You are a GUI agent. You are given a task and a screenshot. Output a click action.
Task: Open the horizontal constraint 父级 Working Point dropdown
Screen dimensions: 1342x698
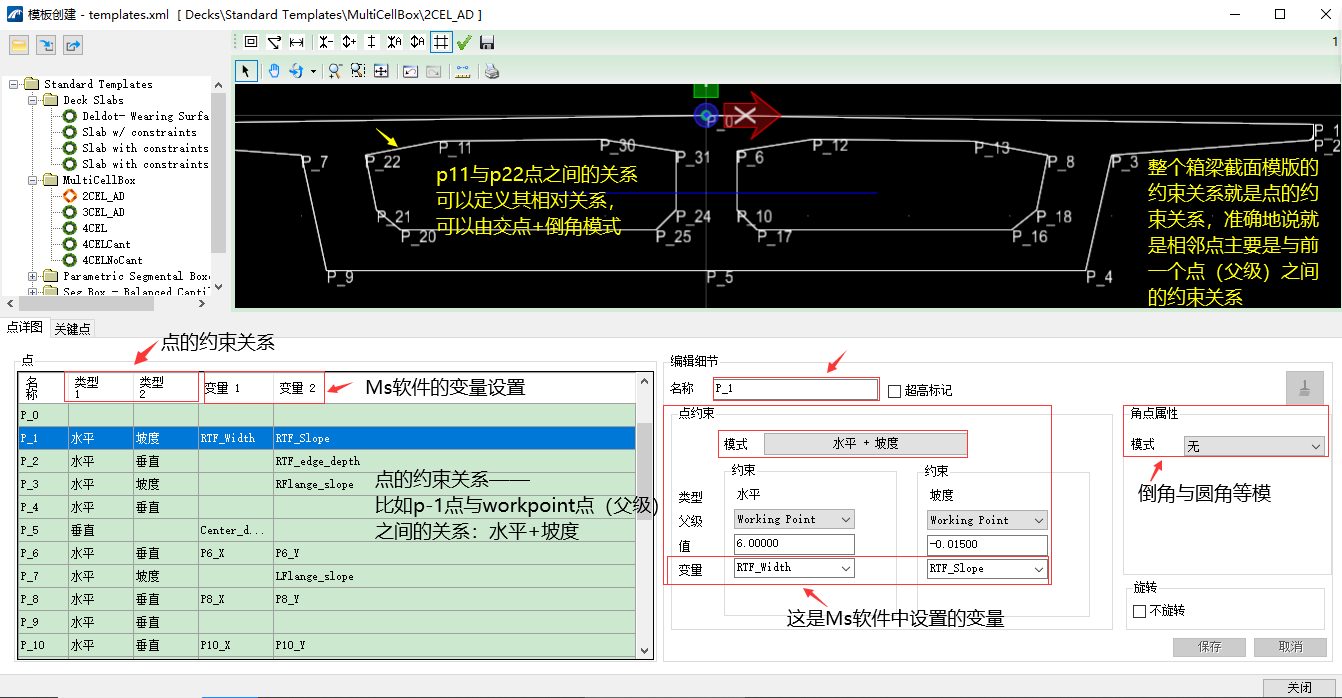(794, 519)
